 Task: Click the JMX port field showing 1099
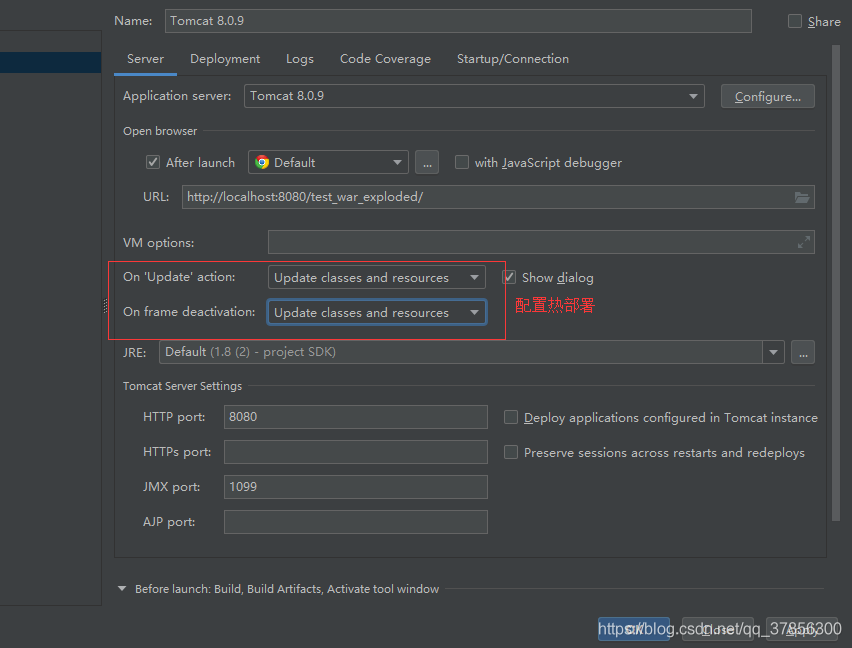tap(355, 487)
